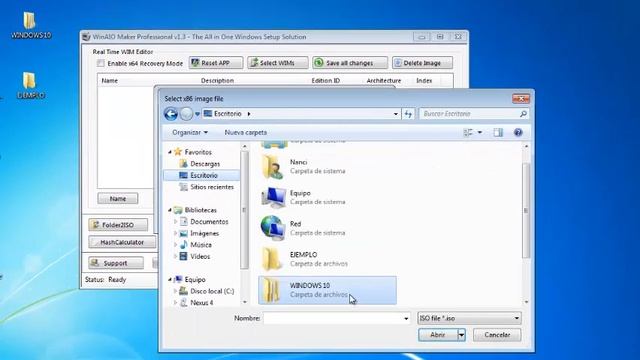The image size is (640, 360).
Task: Open recent locations dropdown arrow
Action: pyautogui.click(x=198, y=114)
